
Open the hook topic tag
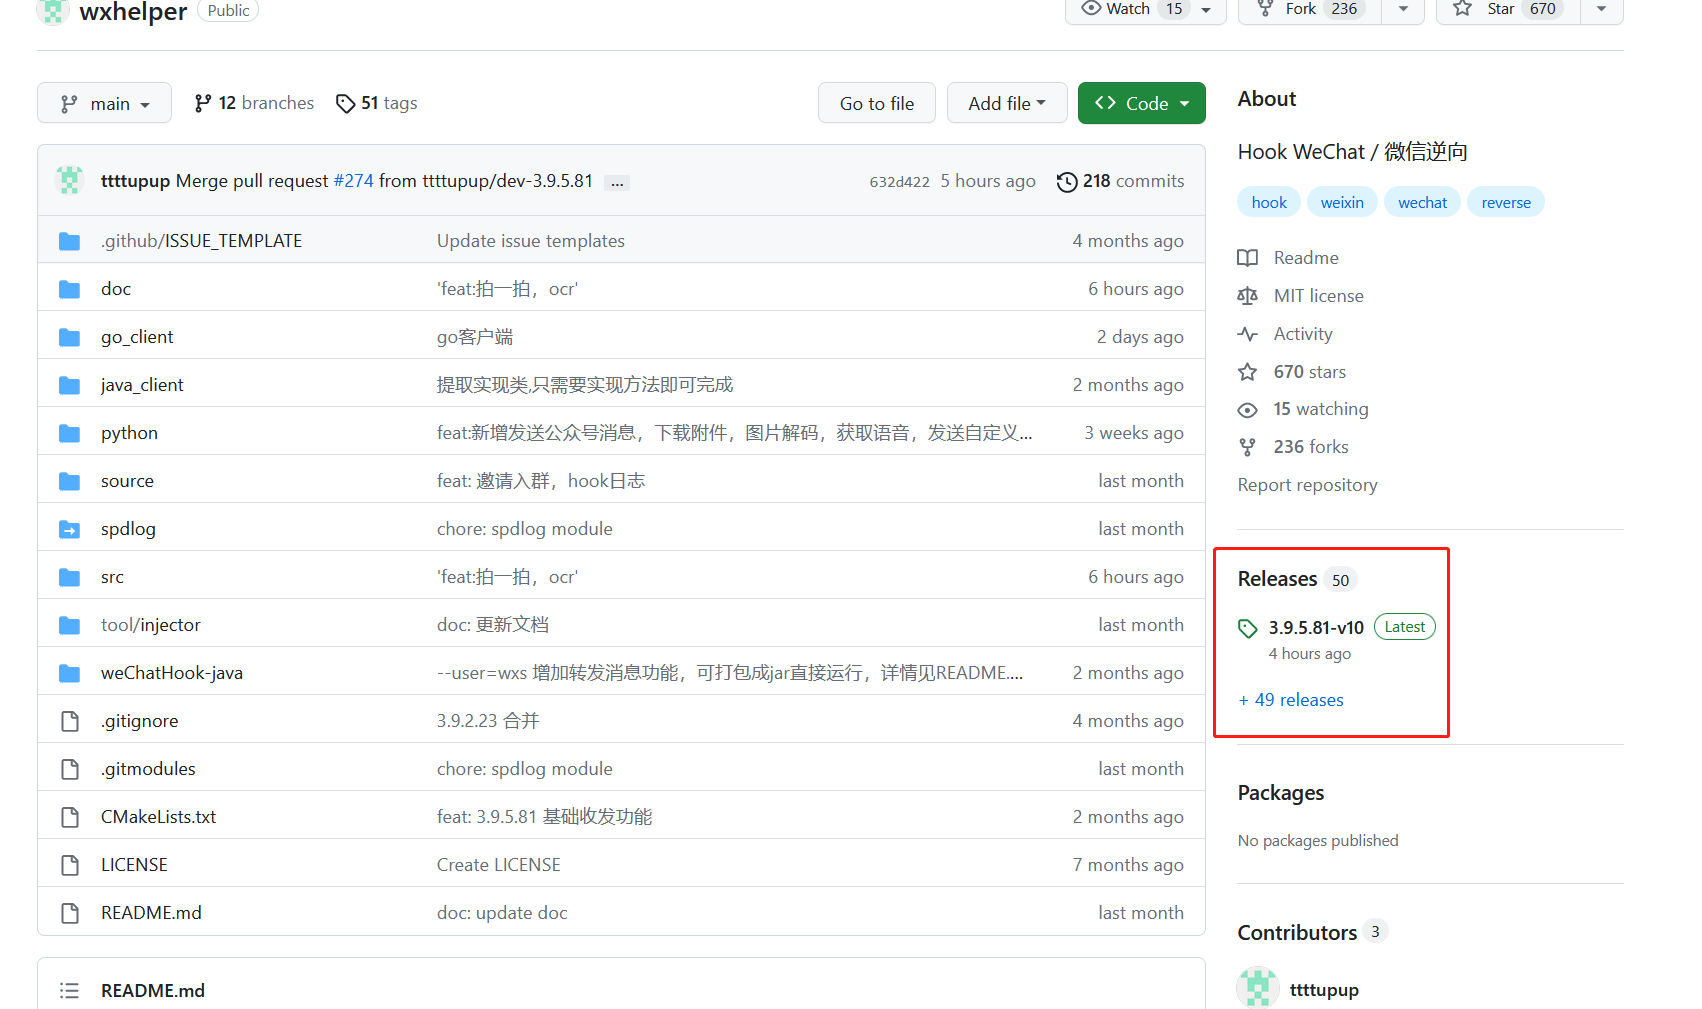click(1268, 201)
